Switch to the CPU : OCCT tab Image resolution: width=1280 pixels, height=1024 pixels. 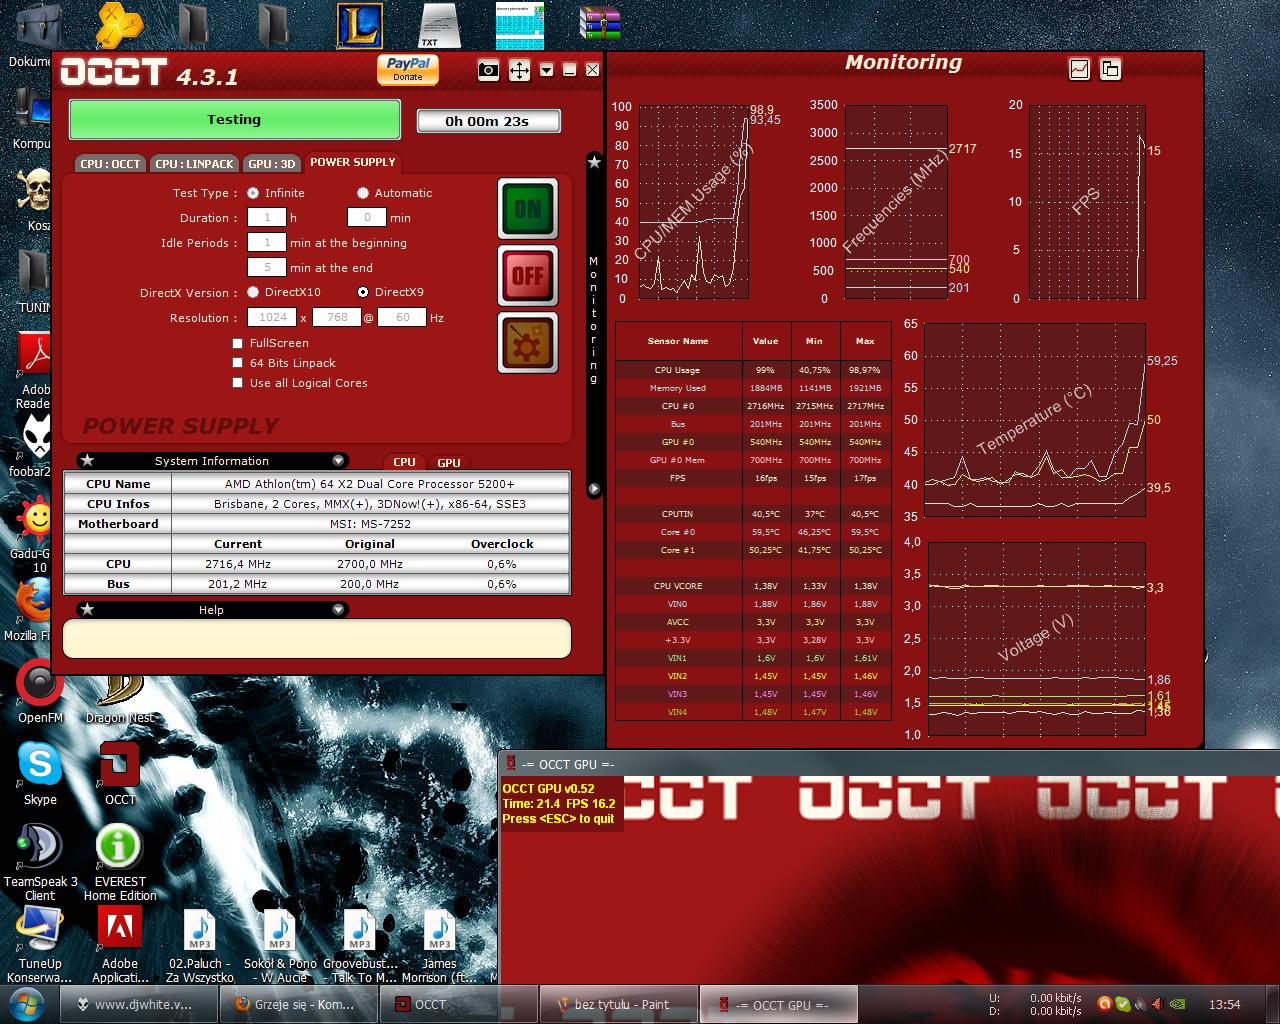tap(110, 164)
